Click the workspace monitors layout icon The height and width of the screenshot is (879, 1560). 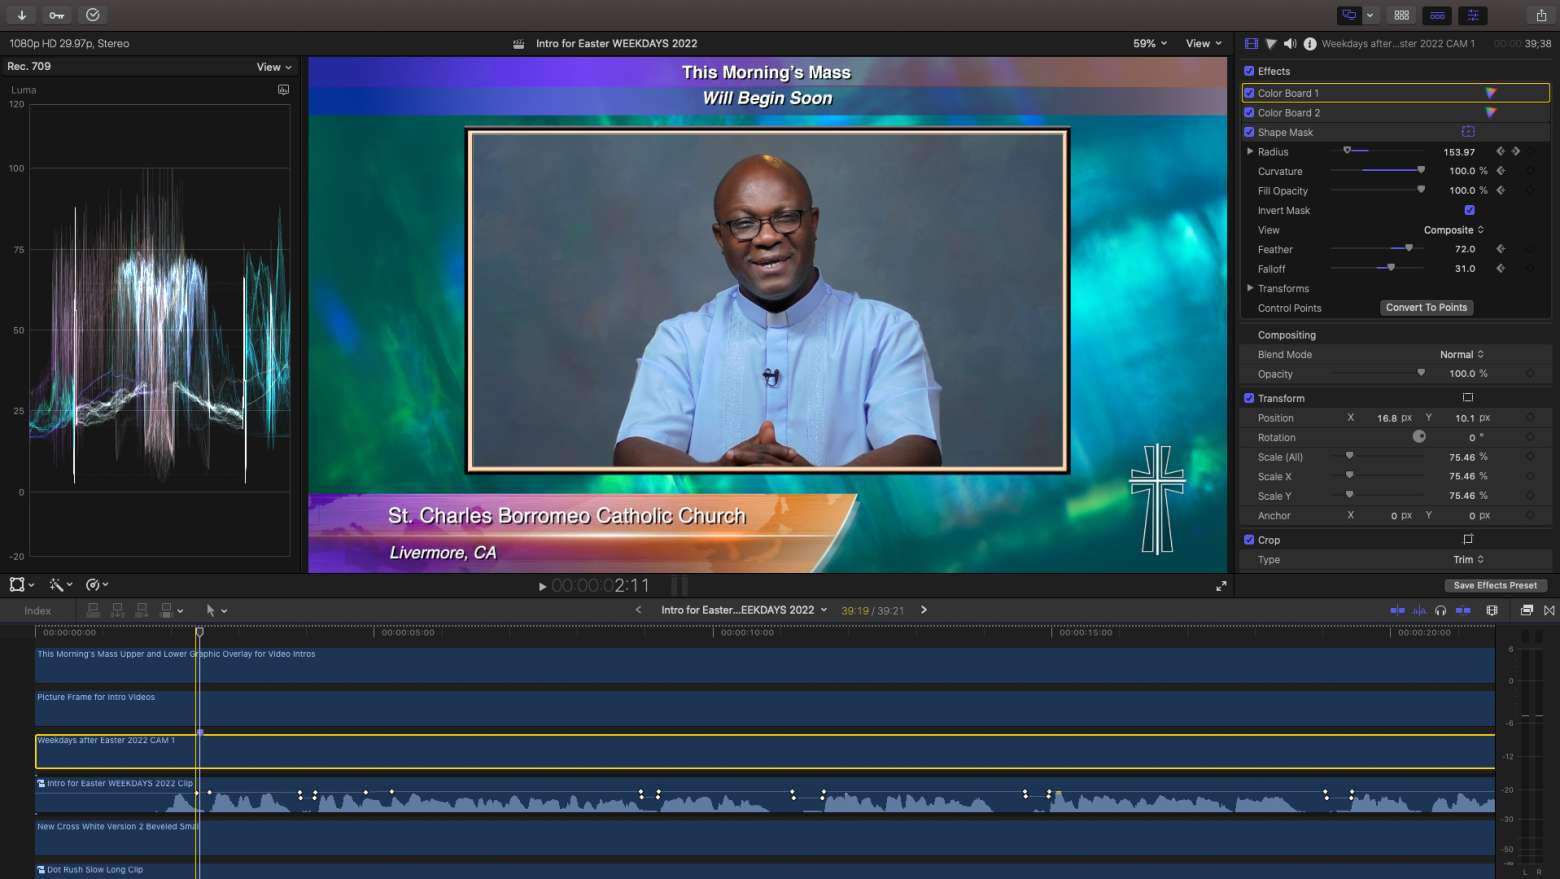pyautogui.click(x=1350, y=15)
